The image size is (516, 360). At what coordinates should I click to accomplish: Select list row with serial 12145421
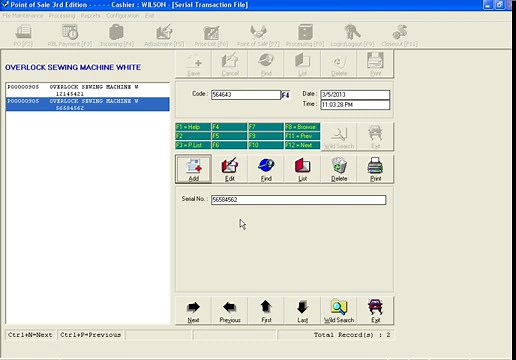point(88,90)
